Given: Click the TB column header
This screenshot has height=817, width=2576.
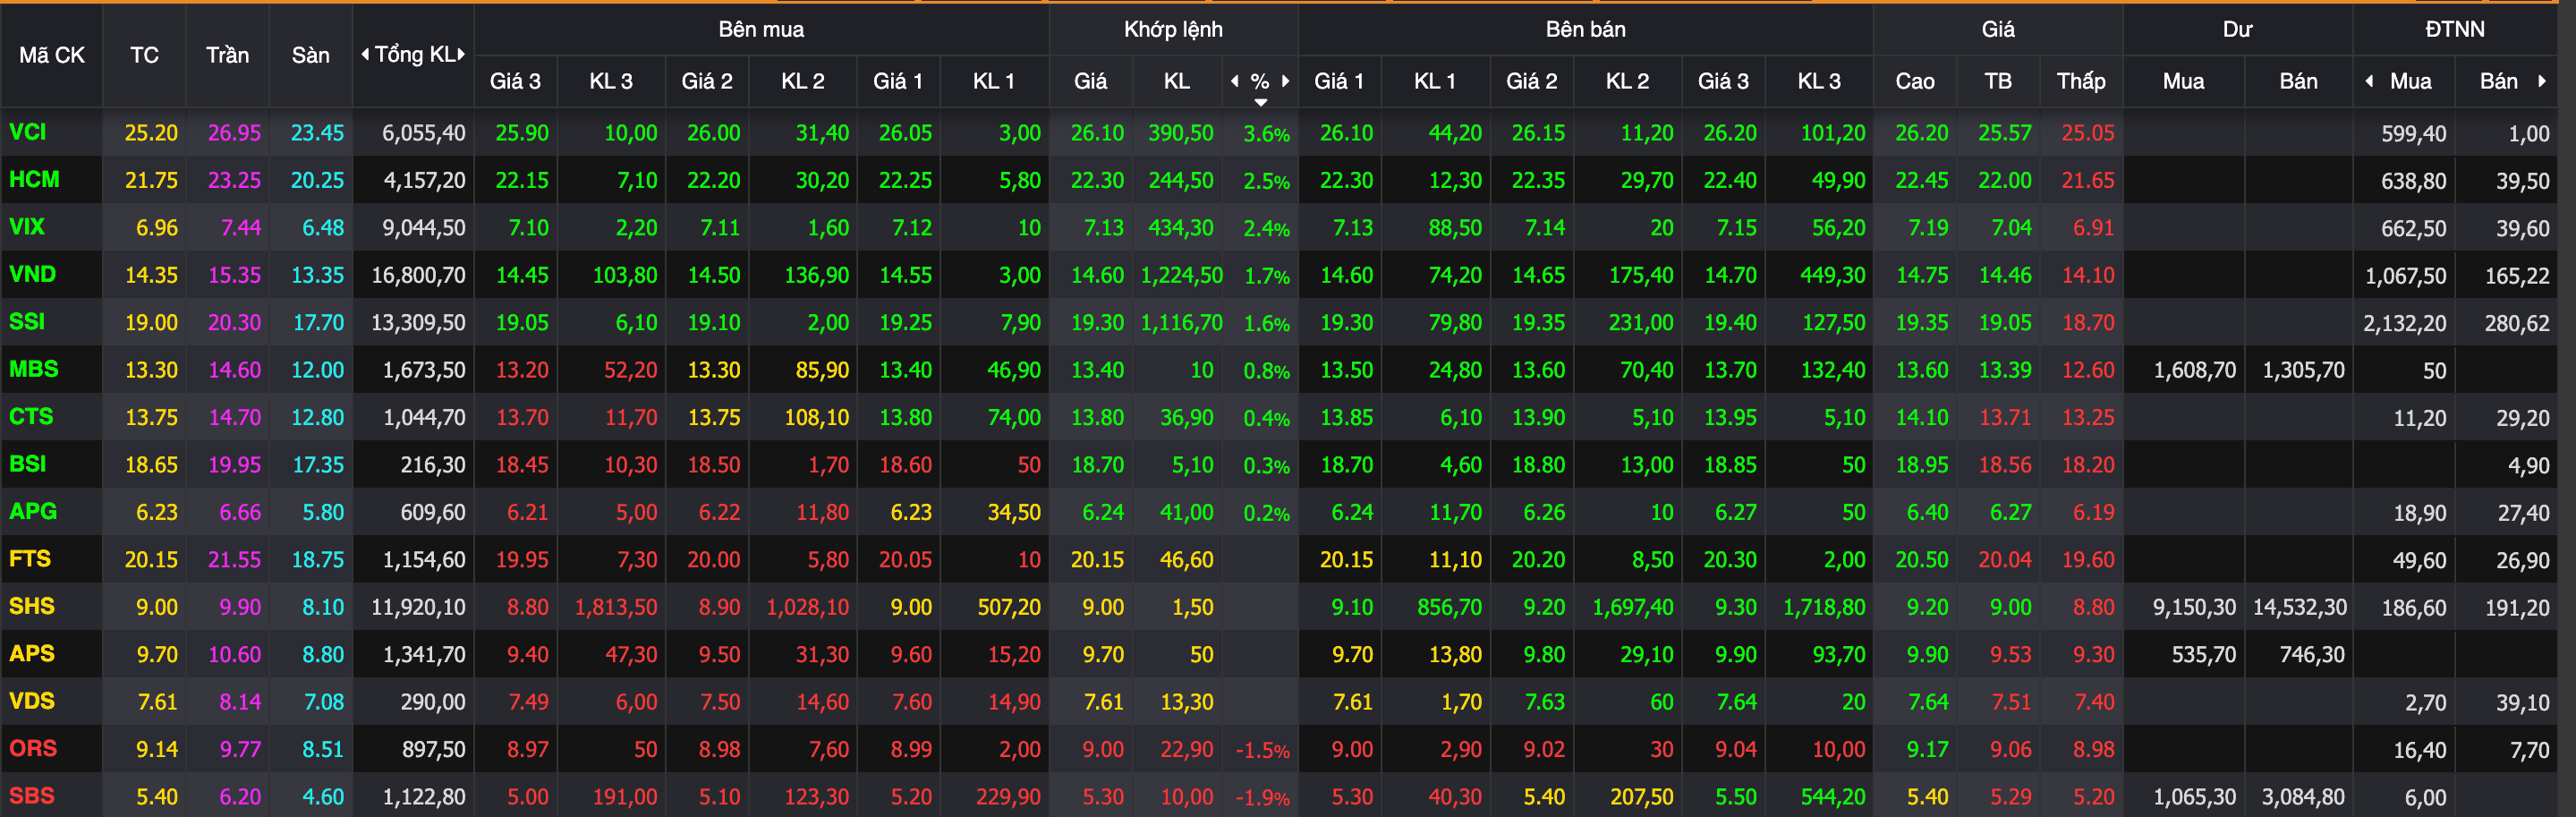Looking at the screenshot, I should point(1998,81).
